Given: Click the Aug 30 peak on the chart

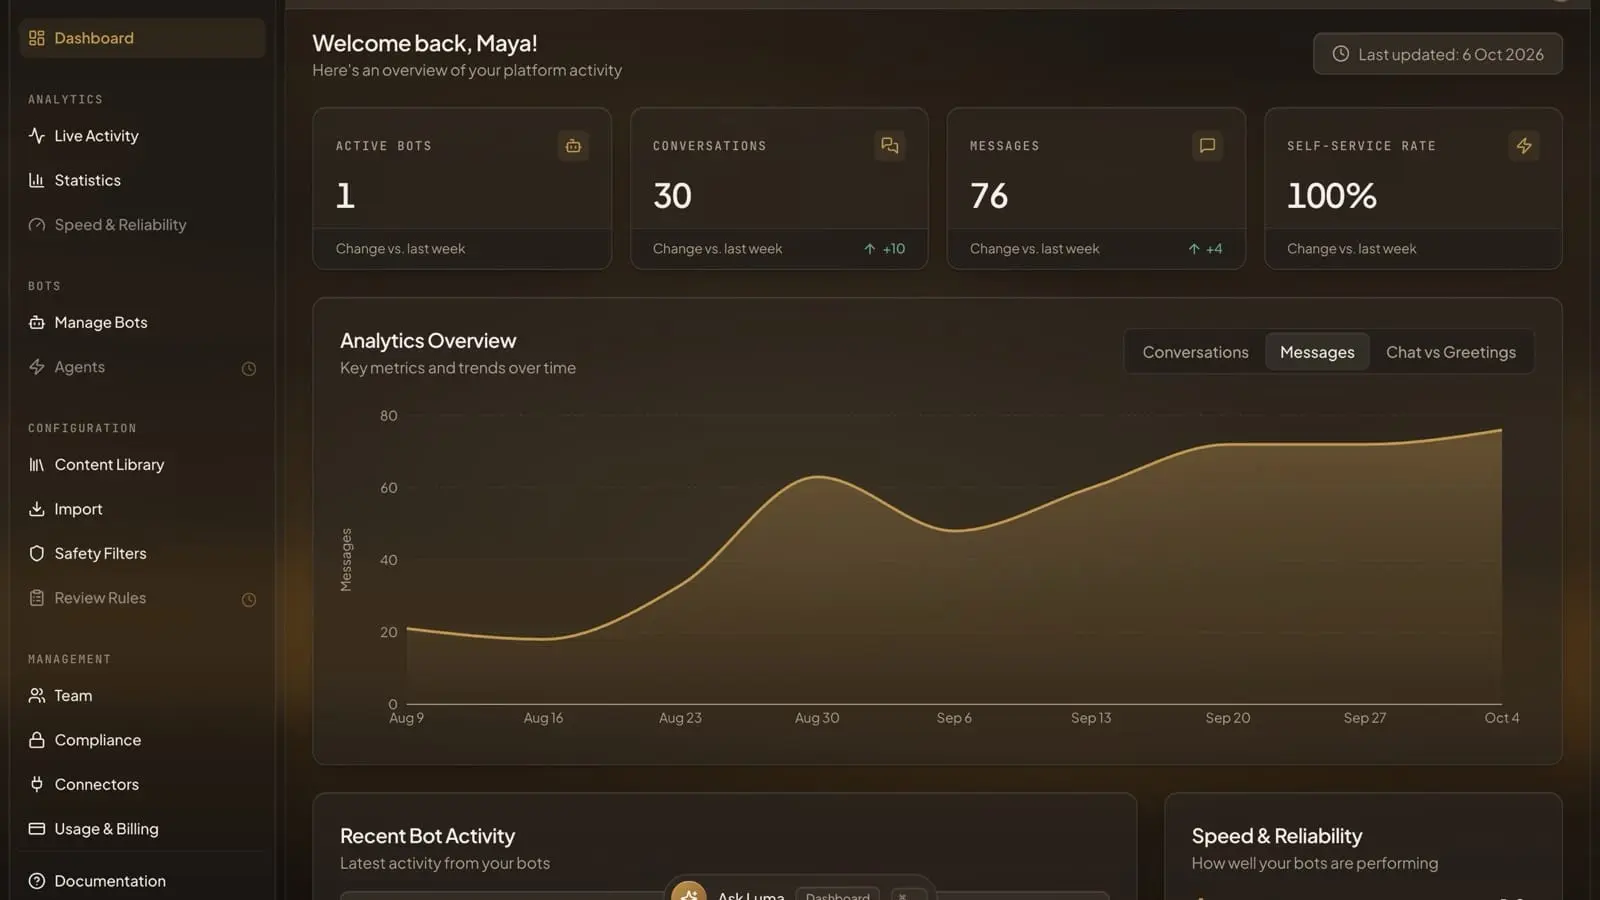Looking at the screenshot, I should click(x=818, y=477).
